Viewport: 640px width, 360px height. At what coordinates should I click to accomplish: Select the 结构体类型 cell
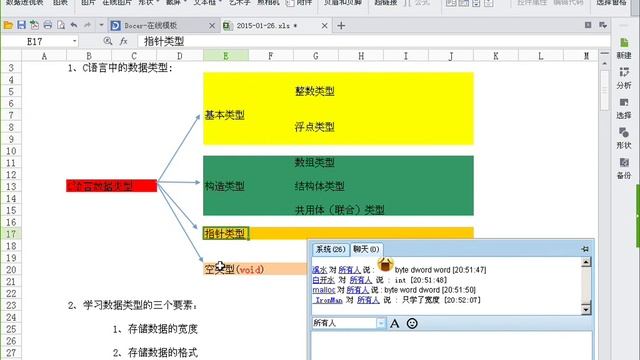pos(320,186)
